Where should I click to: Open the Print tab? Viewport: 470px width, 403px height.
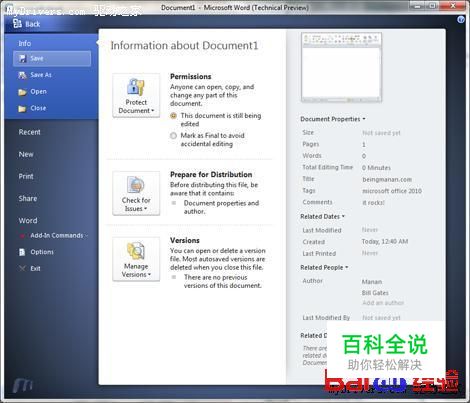(26, 177)
